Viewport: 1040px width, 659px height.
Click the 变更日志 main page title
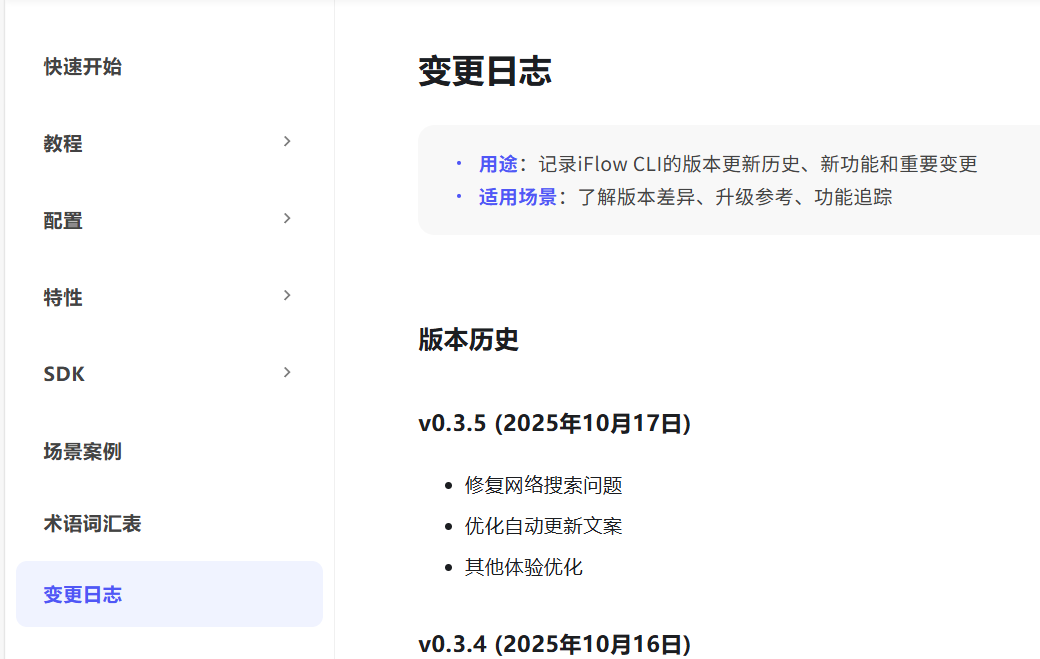(485, 71)
